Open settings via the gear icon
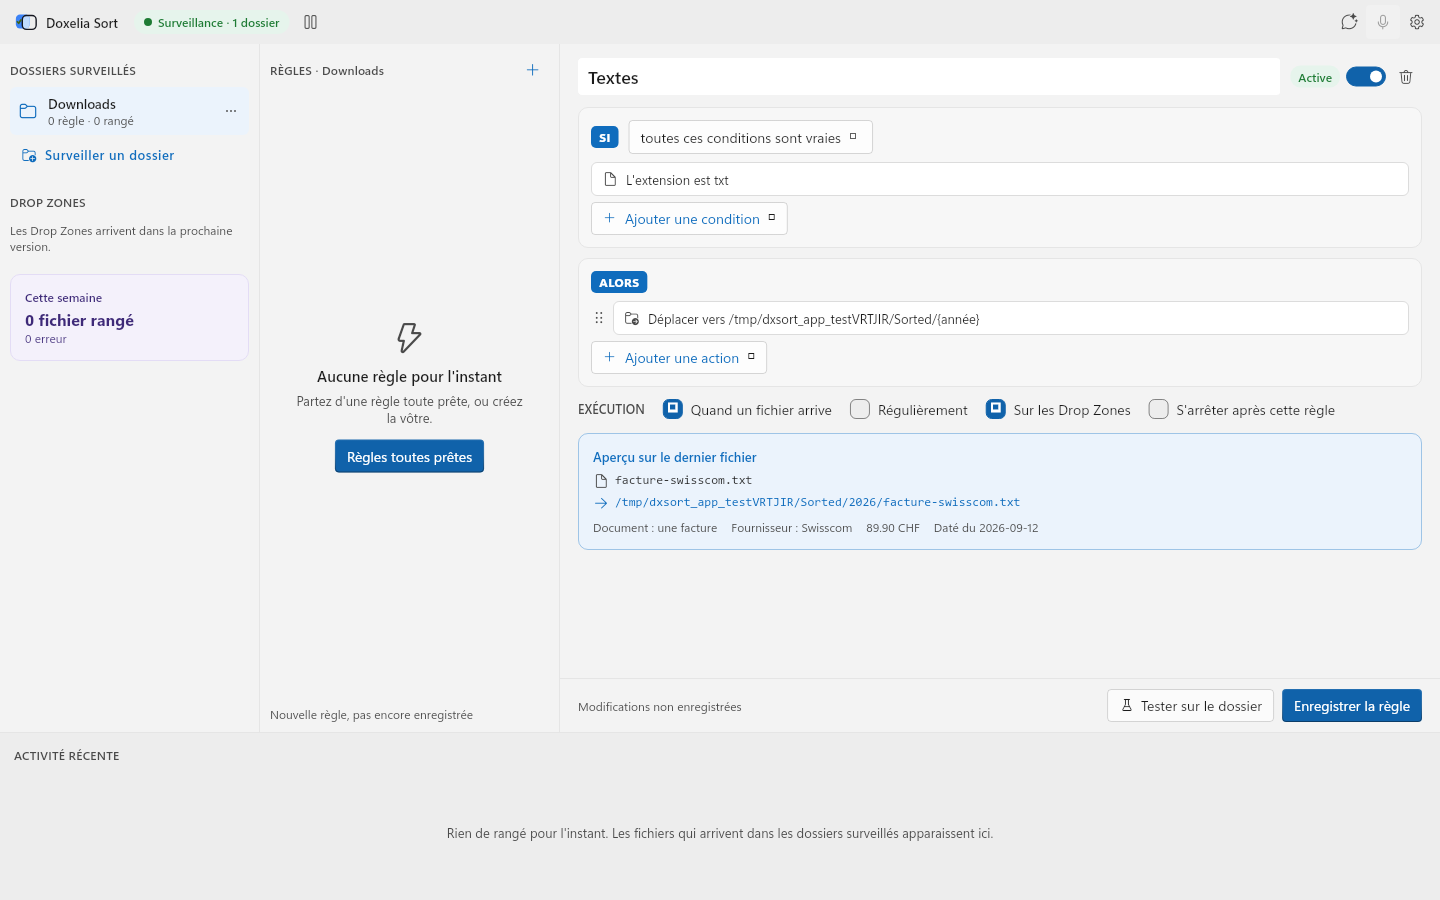 tap(1417, 22)
